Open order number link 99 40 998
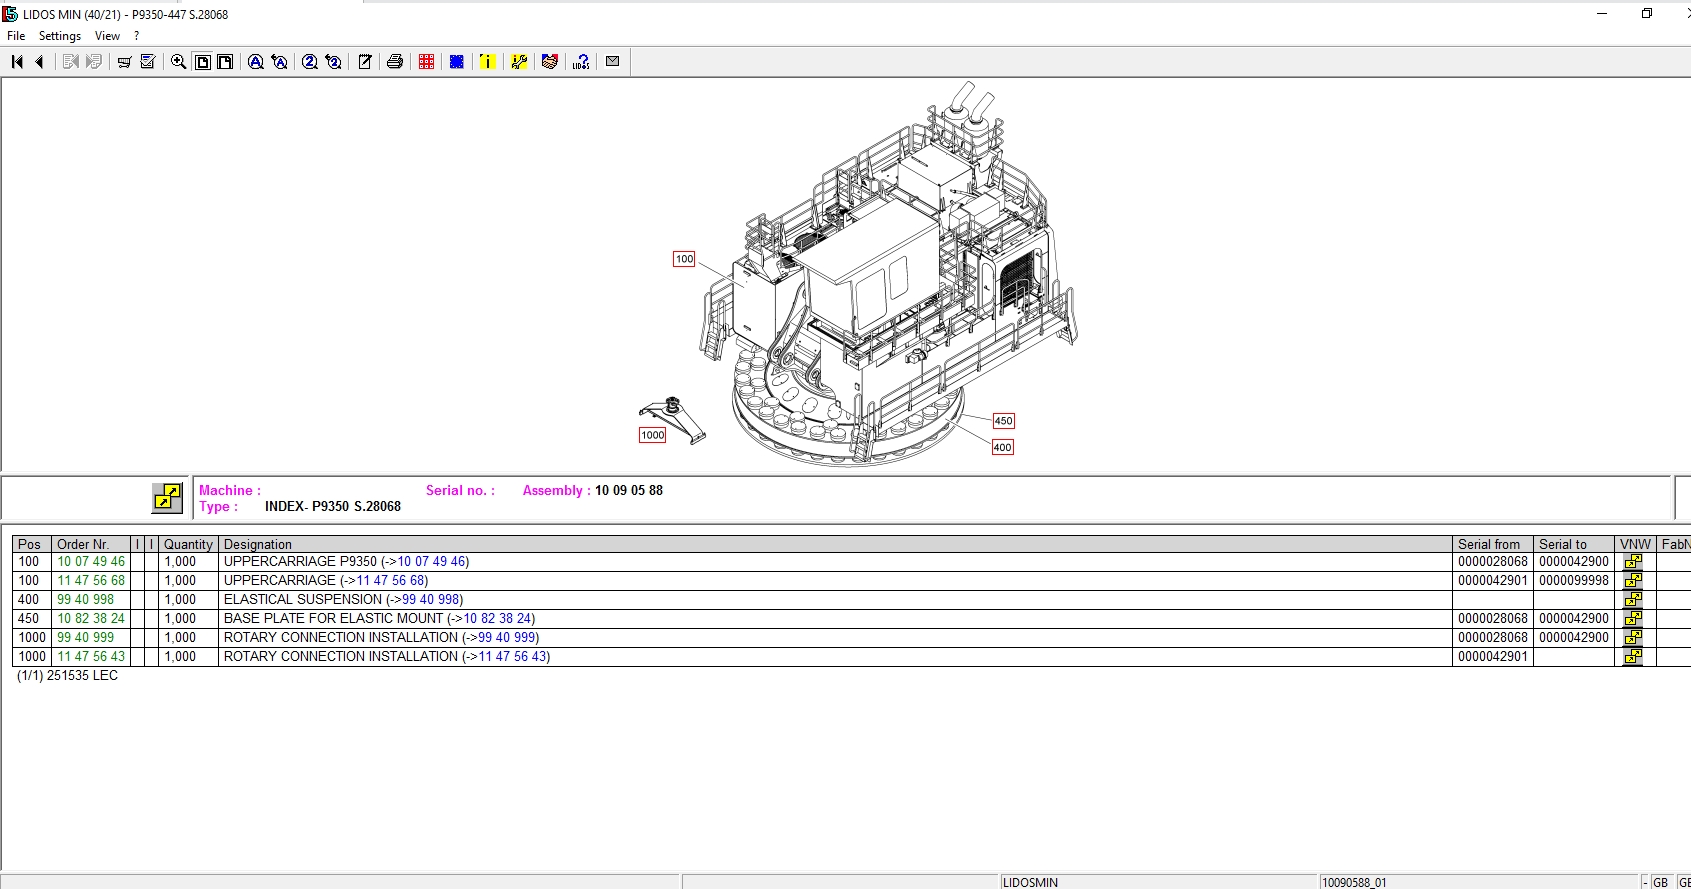 pyautogui.click(x=85, y=600)
